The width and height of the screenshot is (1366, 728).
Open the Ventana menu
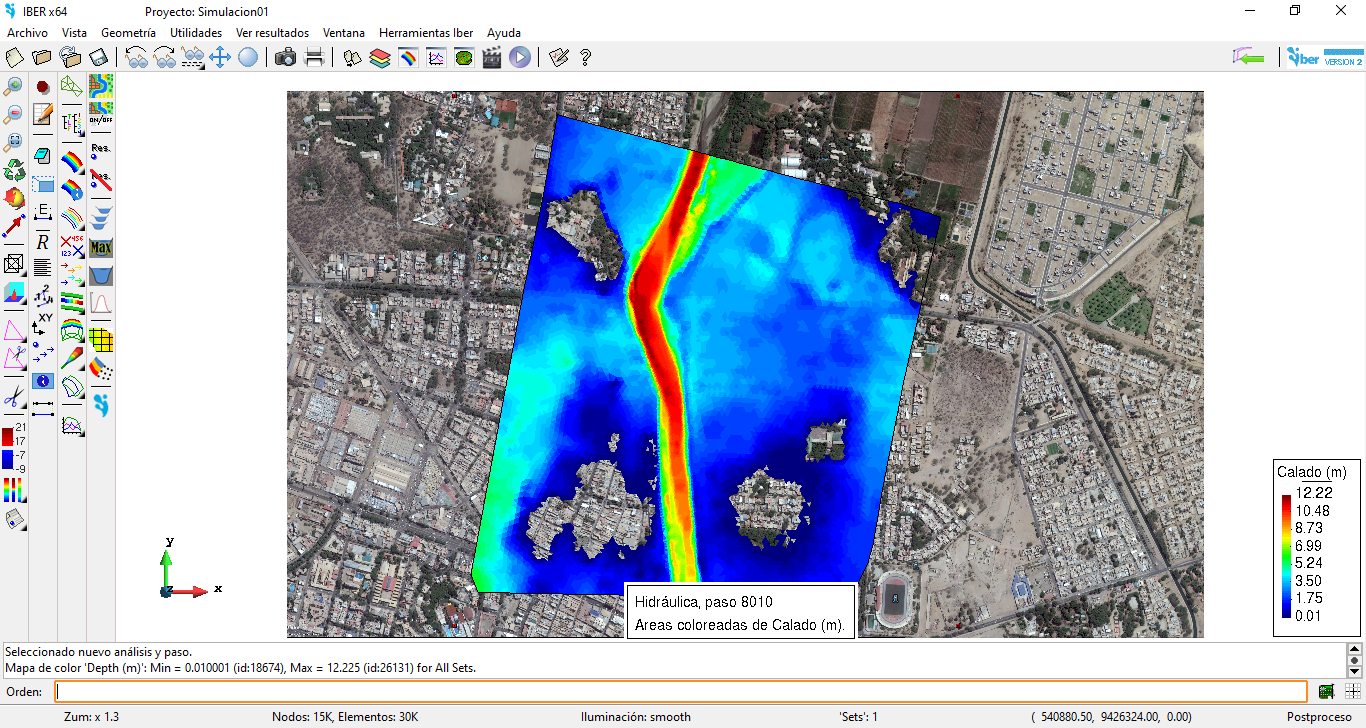point(344,32)
